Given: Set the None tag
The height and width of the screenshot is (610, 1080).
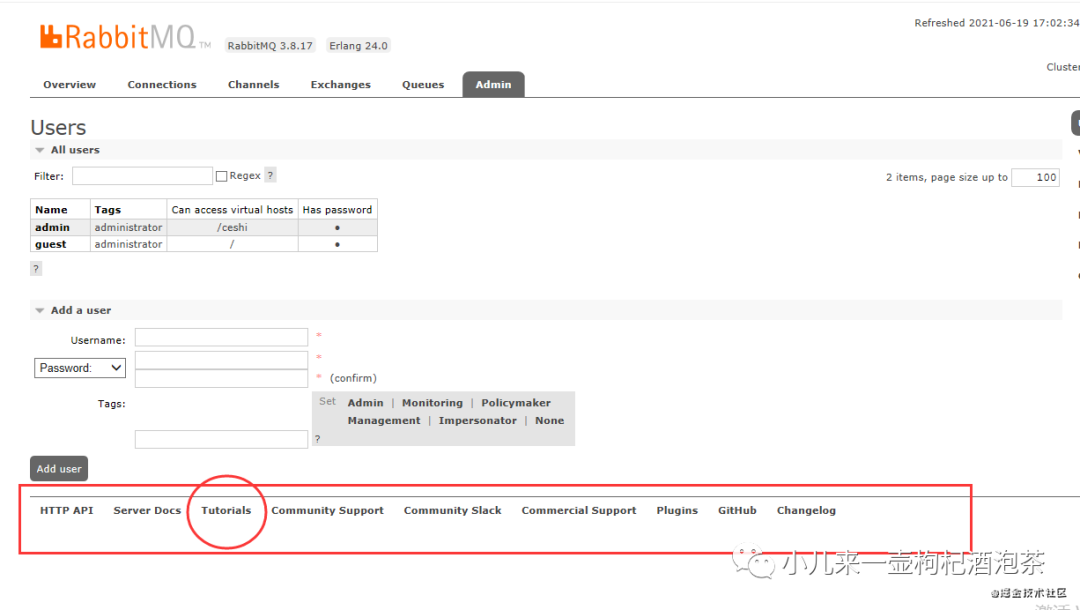Looking at the screenshot, I should click(550, 421).
